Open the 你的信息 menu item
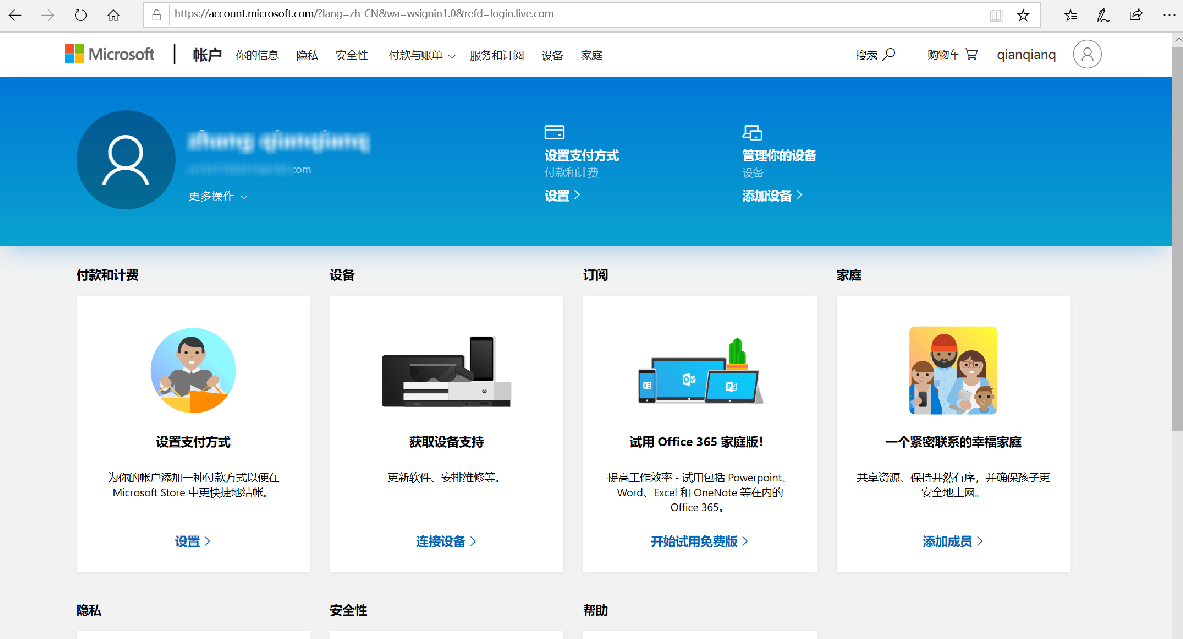Viewport: 1183px width, 639px height. click(x=257, y=55)
